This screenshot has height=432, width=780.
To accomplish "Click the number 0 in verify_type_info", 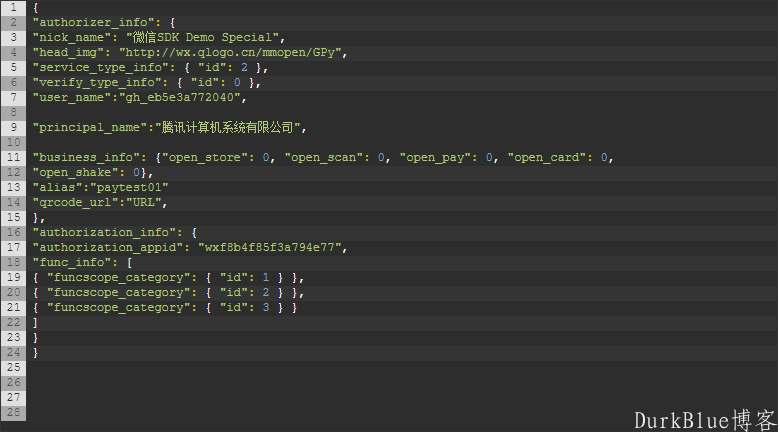I will pyautogui.click(x=237, y=82).
